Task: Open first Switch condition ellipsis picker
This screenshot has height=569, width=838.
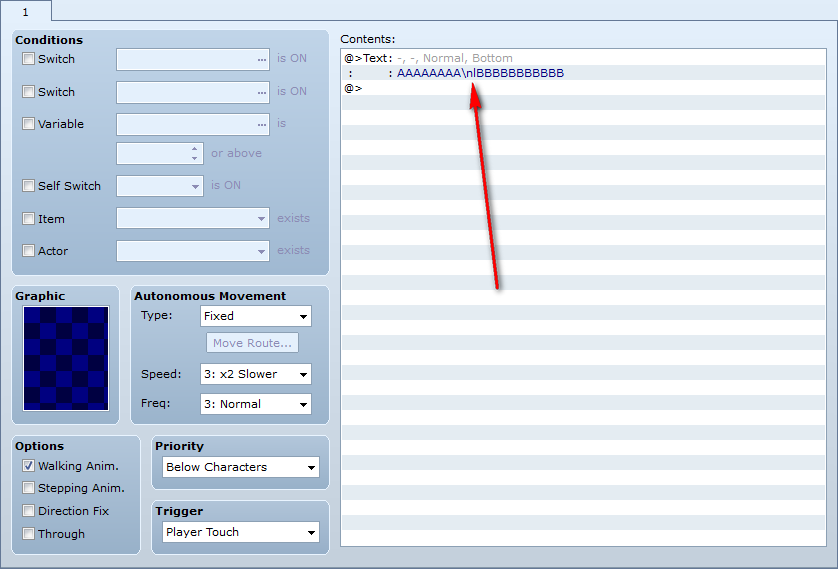Action: (x=261, y=59)
